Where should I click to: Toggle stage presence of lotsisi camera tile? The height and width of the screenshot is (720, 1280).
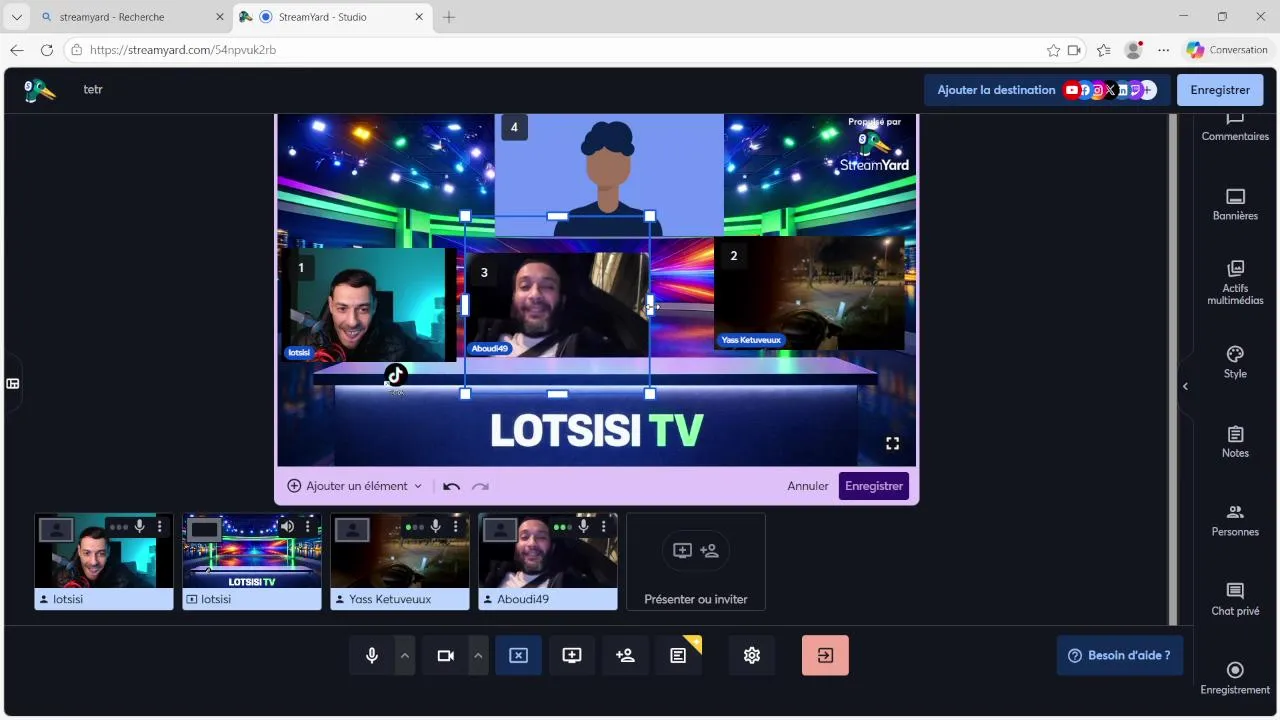57,529
